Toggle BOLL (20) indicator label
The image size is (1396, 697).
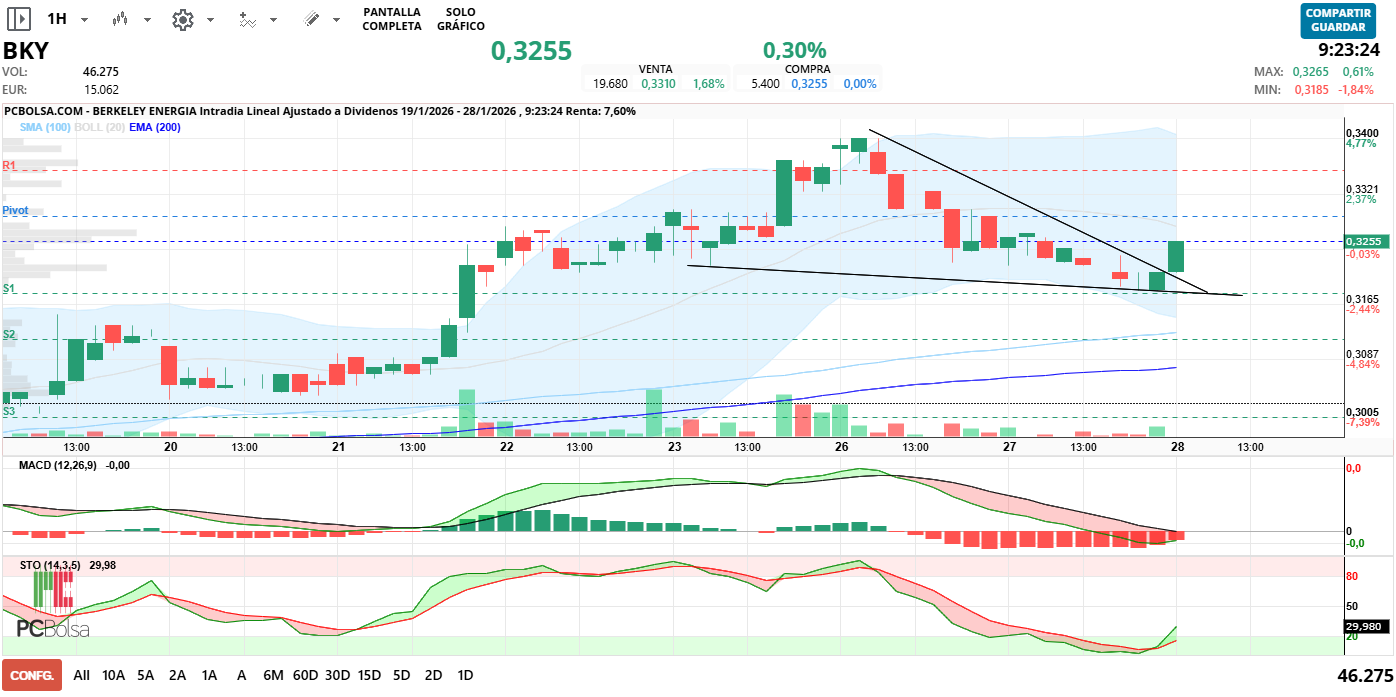tap(99, 127)
